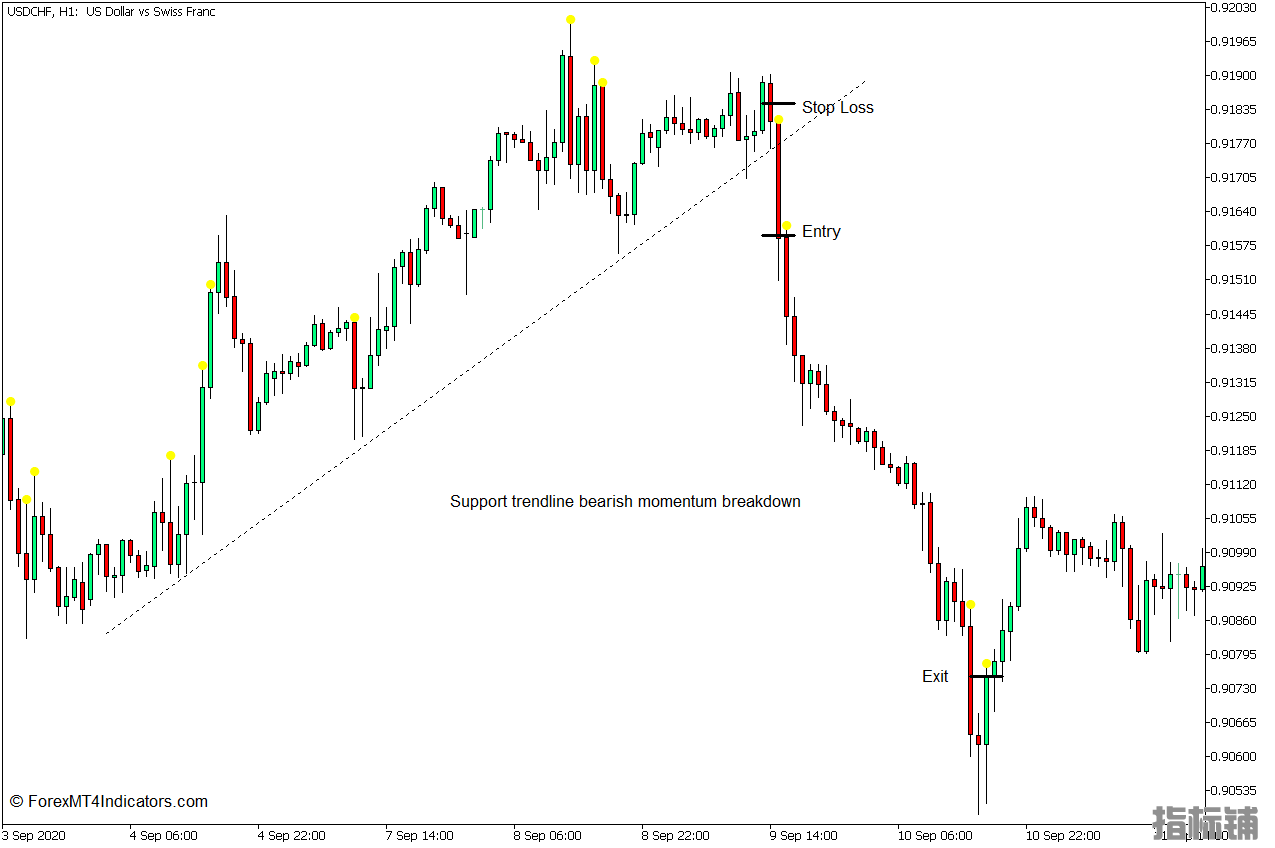Click the 0.91445 price axis label

coord(1233,315)
